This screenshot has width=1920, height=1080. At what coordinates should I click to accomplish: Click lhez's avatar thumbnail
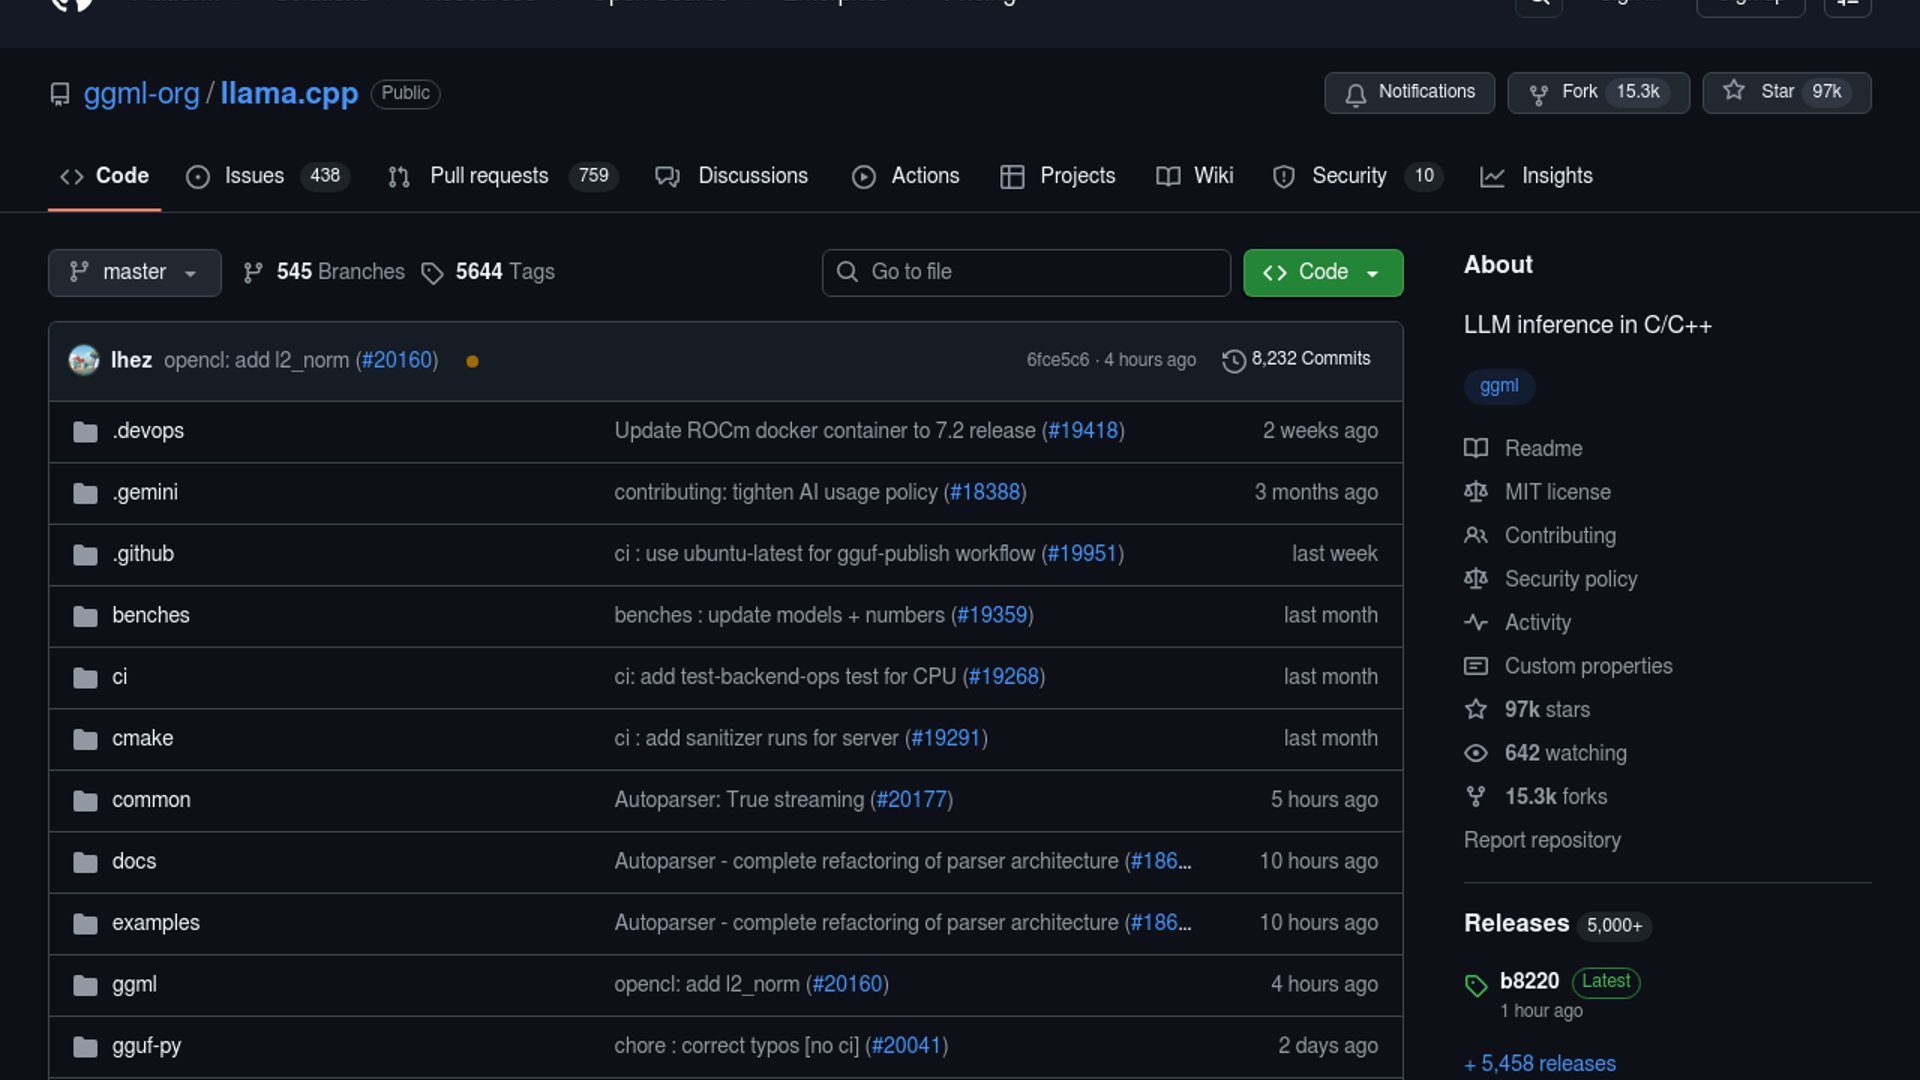[x=84, y=360]
